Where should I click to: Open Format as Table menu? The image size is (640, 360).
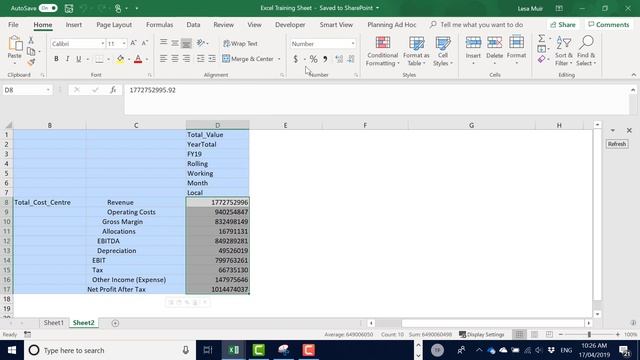click(416, 51)
